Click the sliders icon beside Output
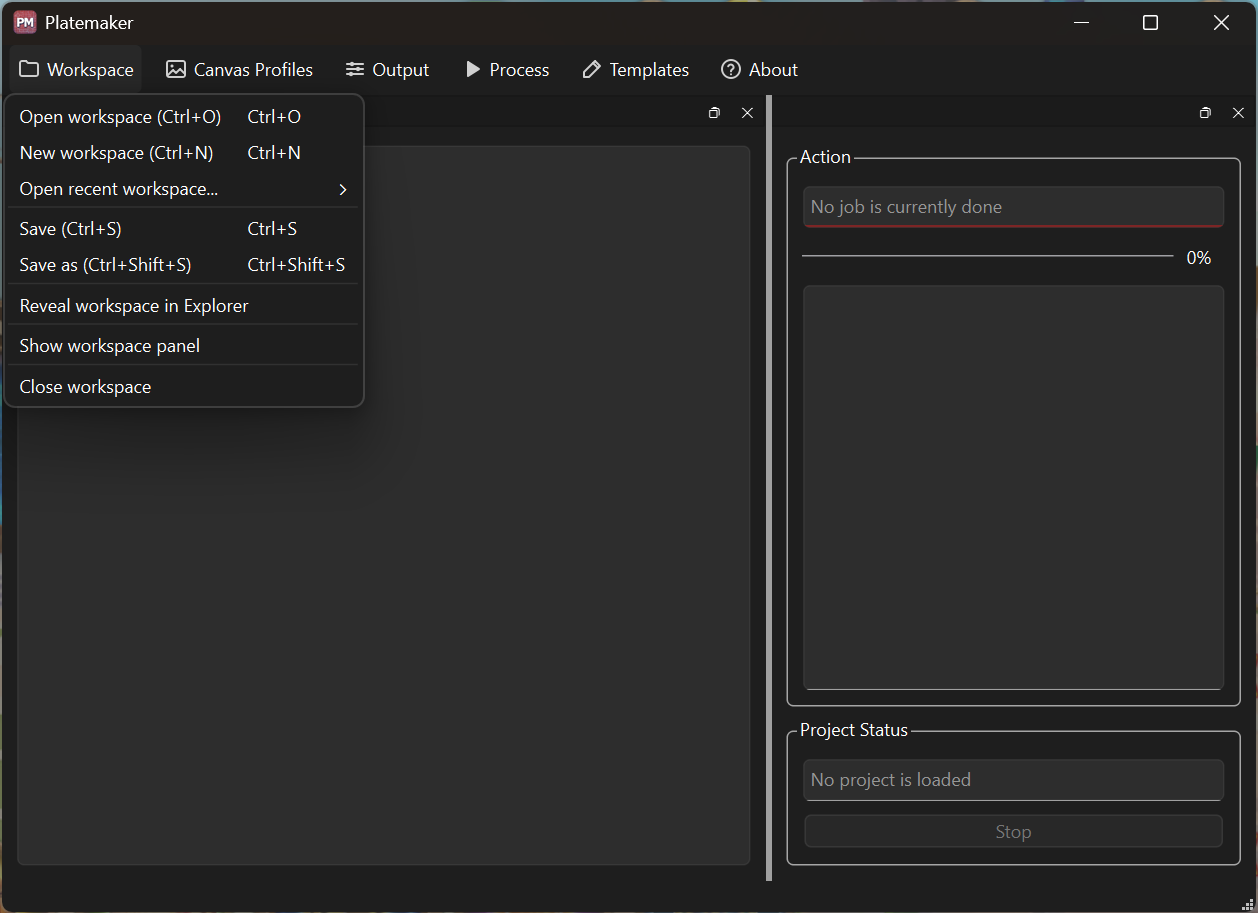1258x913 pixels. click(x=355, y=69)
